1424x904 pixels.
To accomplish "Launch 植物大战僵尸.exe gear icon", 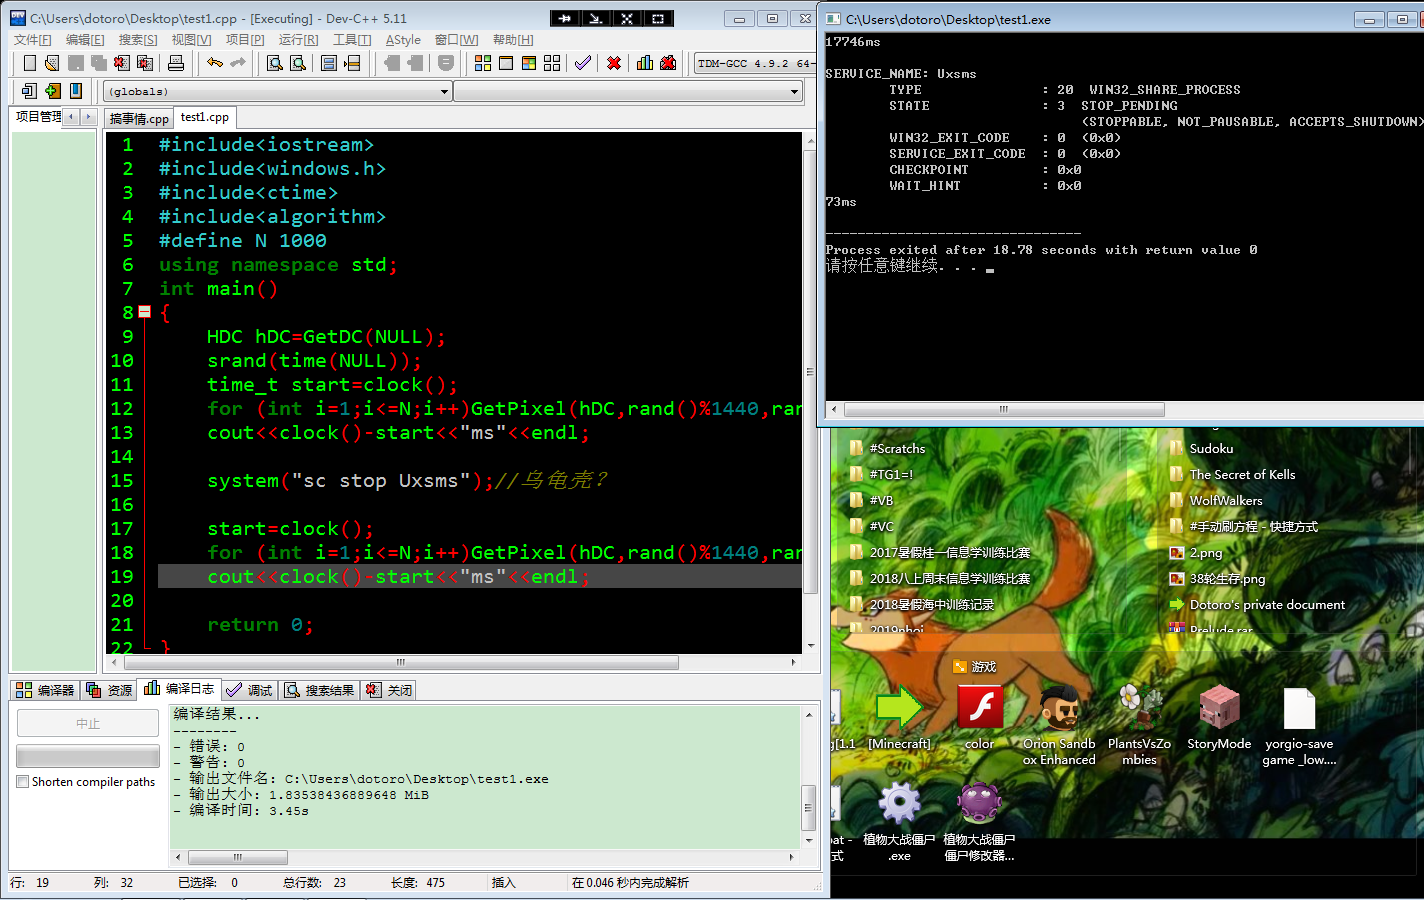I will click(x=899, y=822).
